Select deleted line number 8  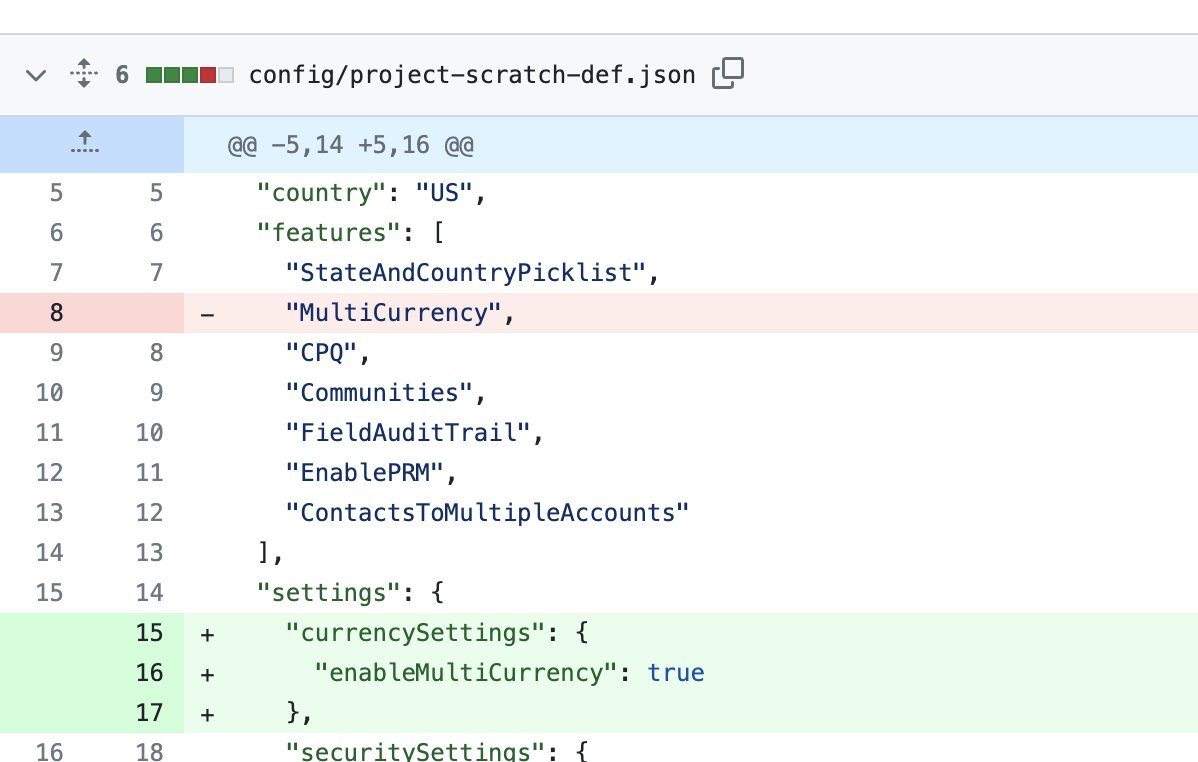(x=57, y=313)
